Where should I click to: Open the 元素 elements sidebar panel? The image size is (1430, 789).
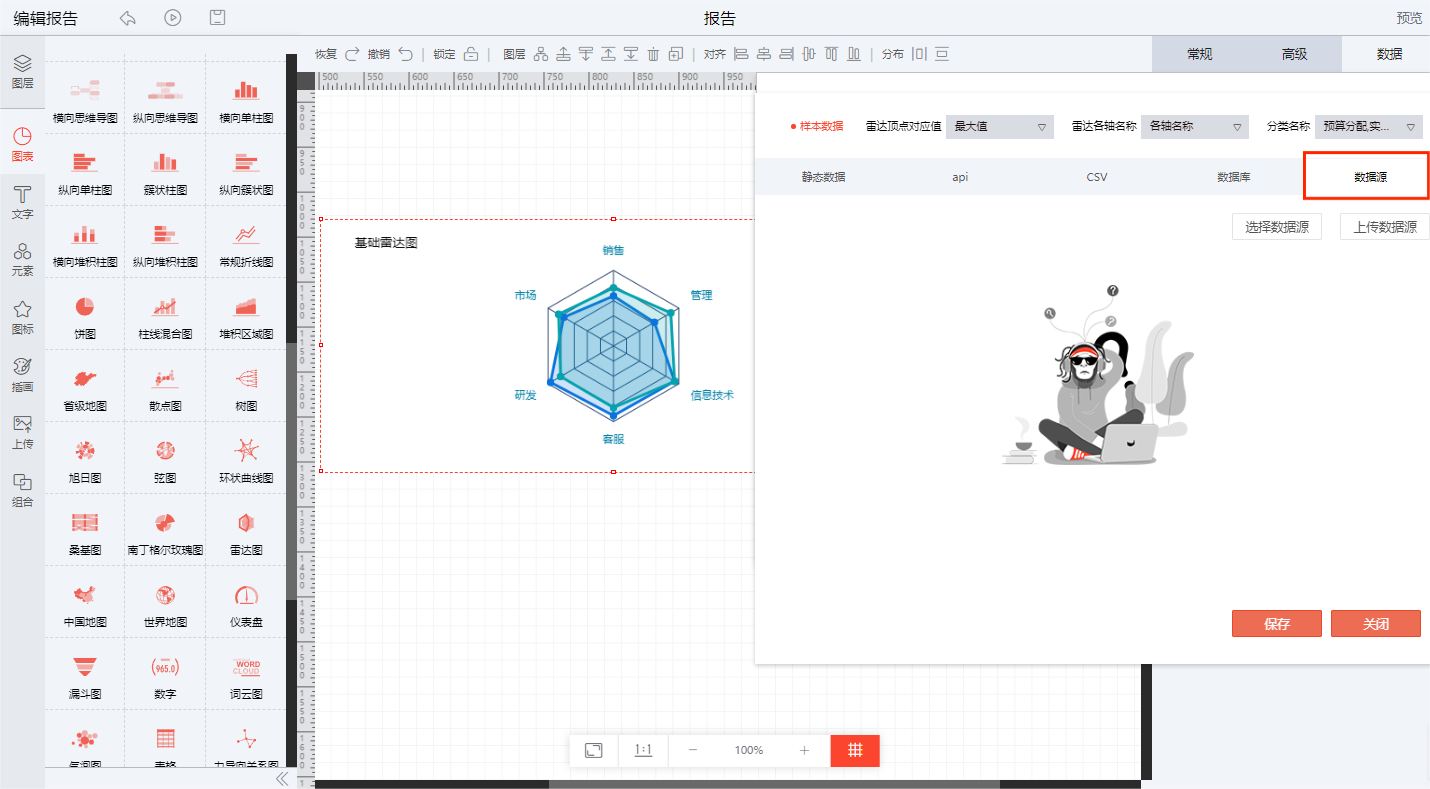click(22, 259)
